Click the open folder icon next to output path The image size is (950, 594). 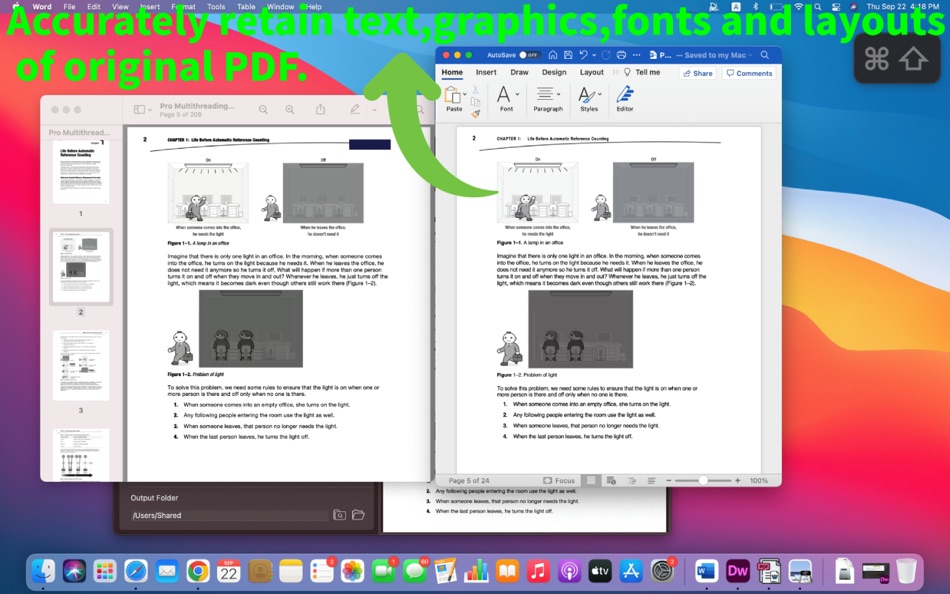[358, 515]
